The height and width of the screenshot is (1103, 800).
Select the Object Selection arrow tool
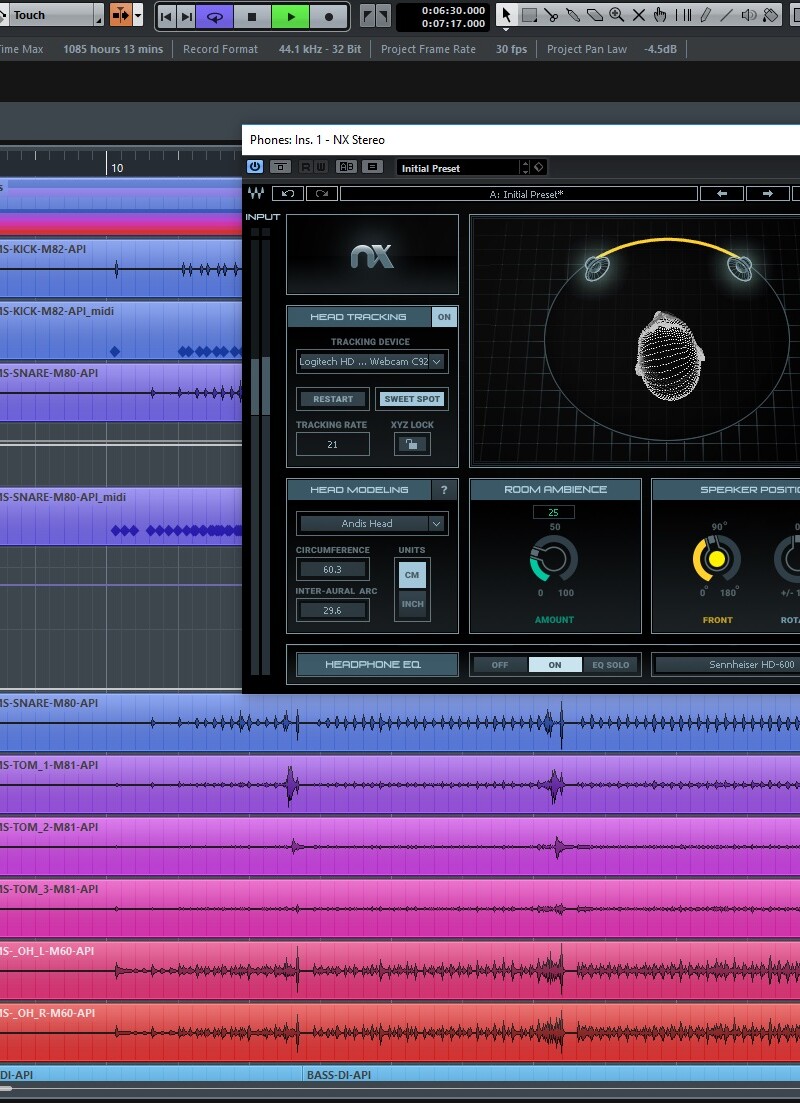tap(506, 16)
